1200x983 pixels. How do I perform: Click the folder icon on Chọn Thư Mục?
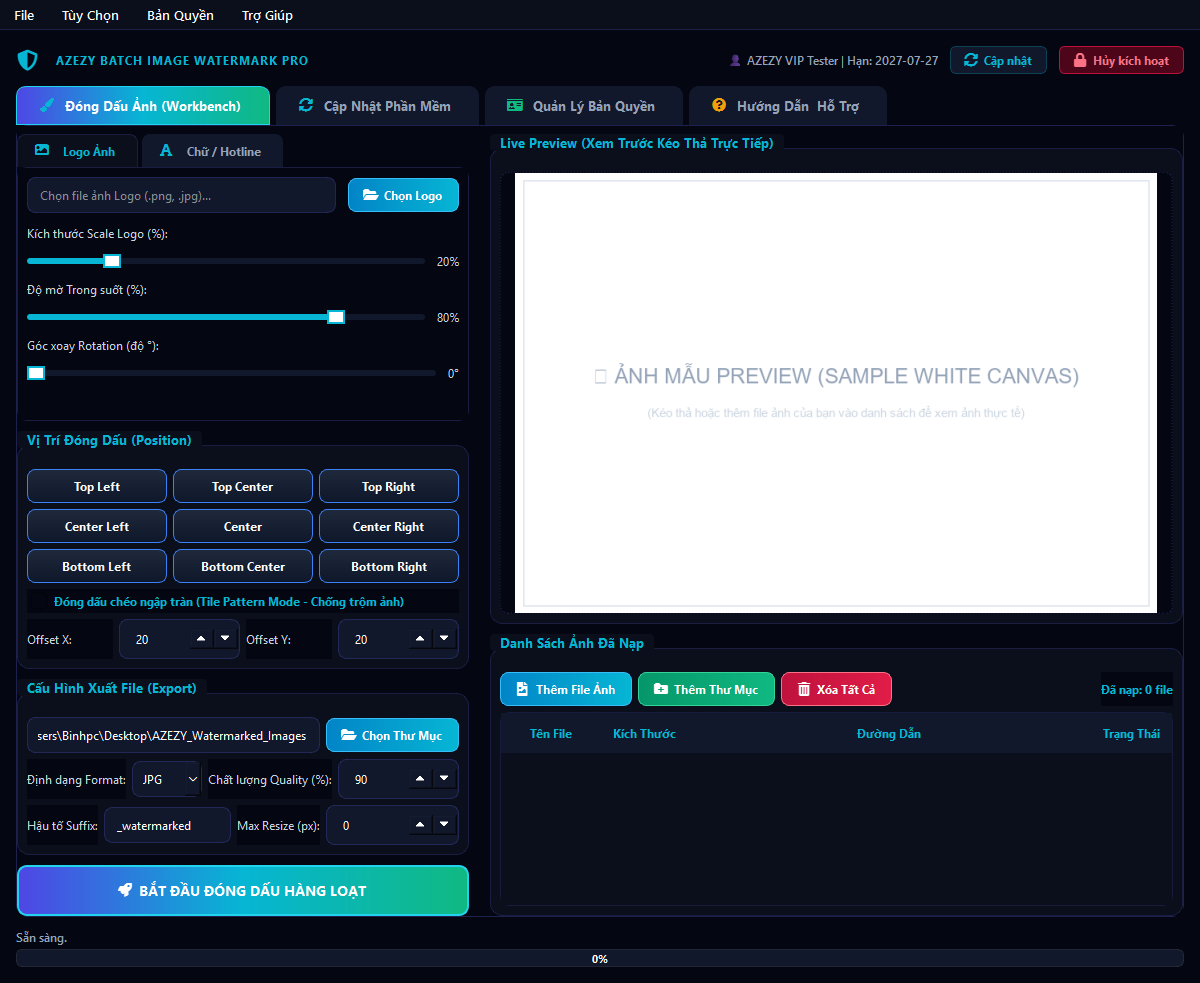(348, 735)
